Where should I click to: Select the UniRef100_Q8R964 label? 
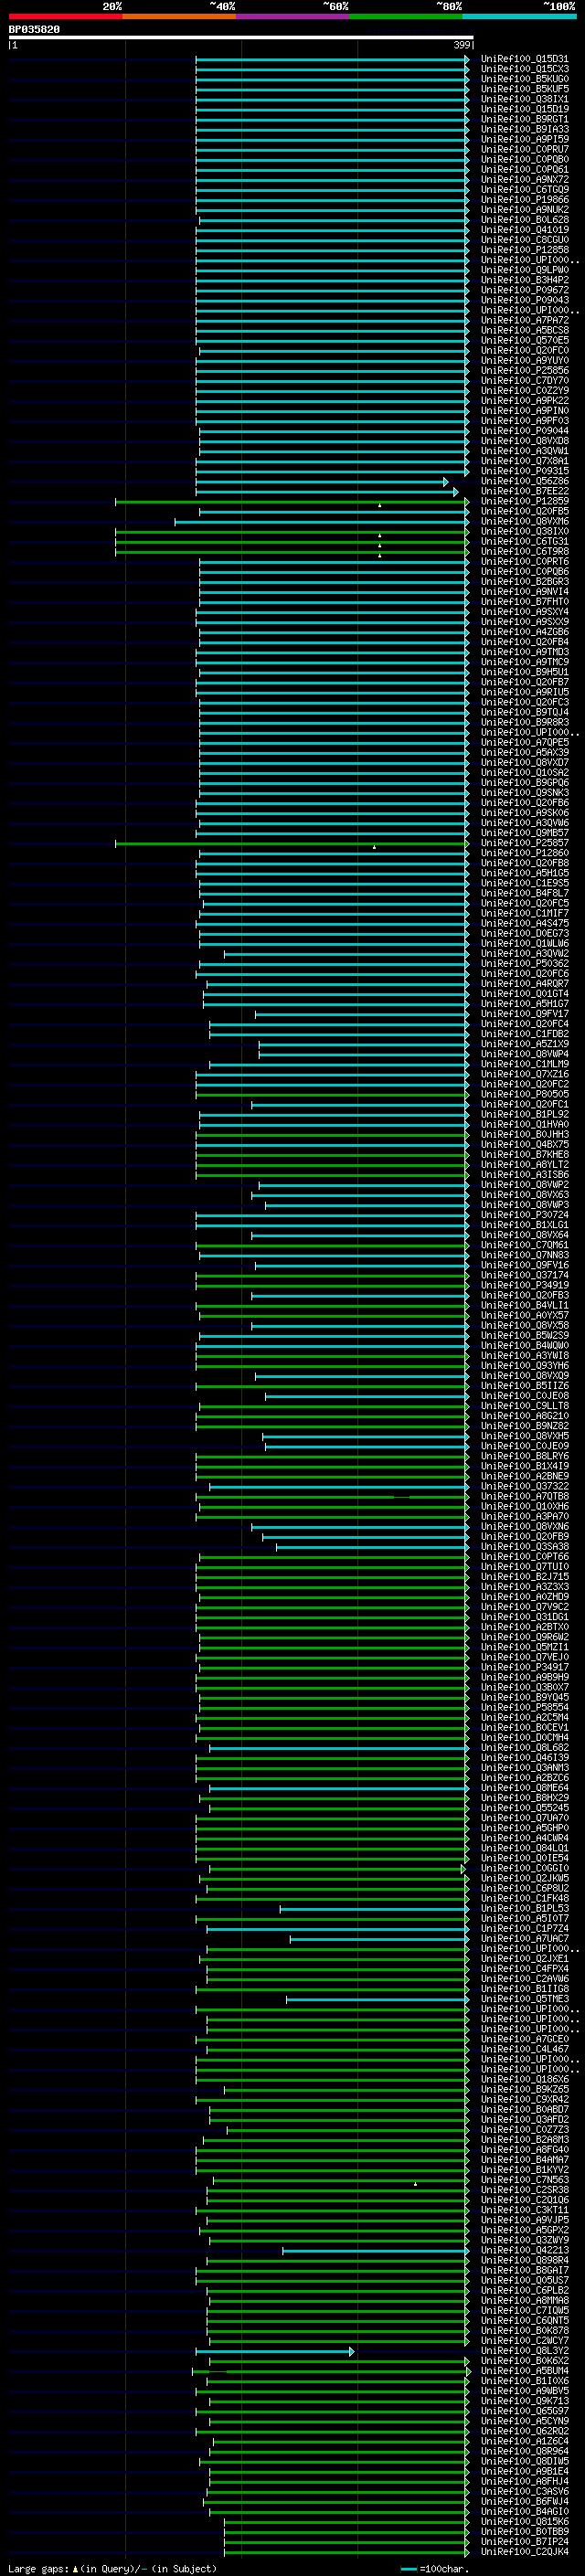[x=525, y=2451]
